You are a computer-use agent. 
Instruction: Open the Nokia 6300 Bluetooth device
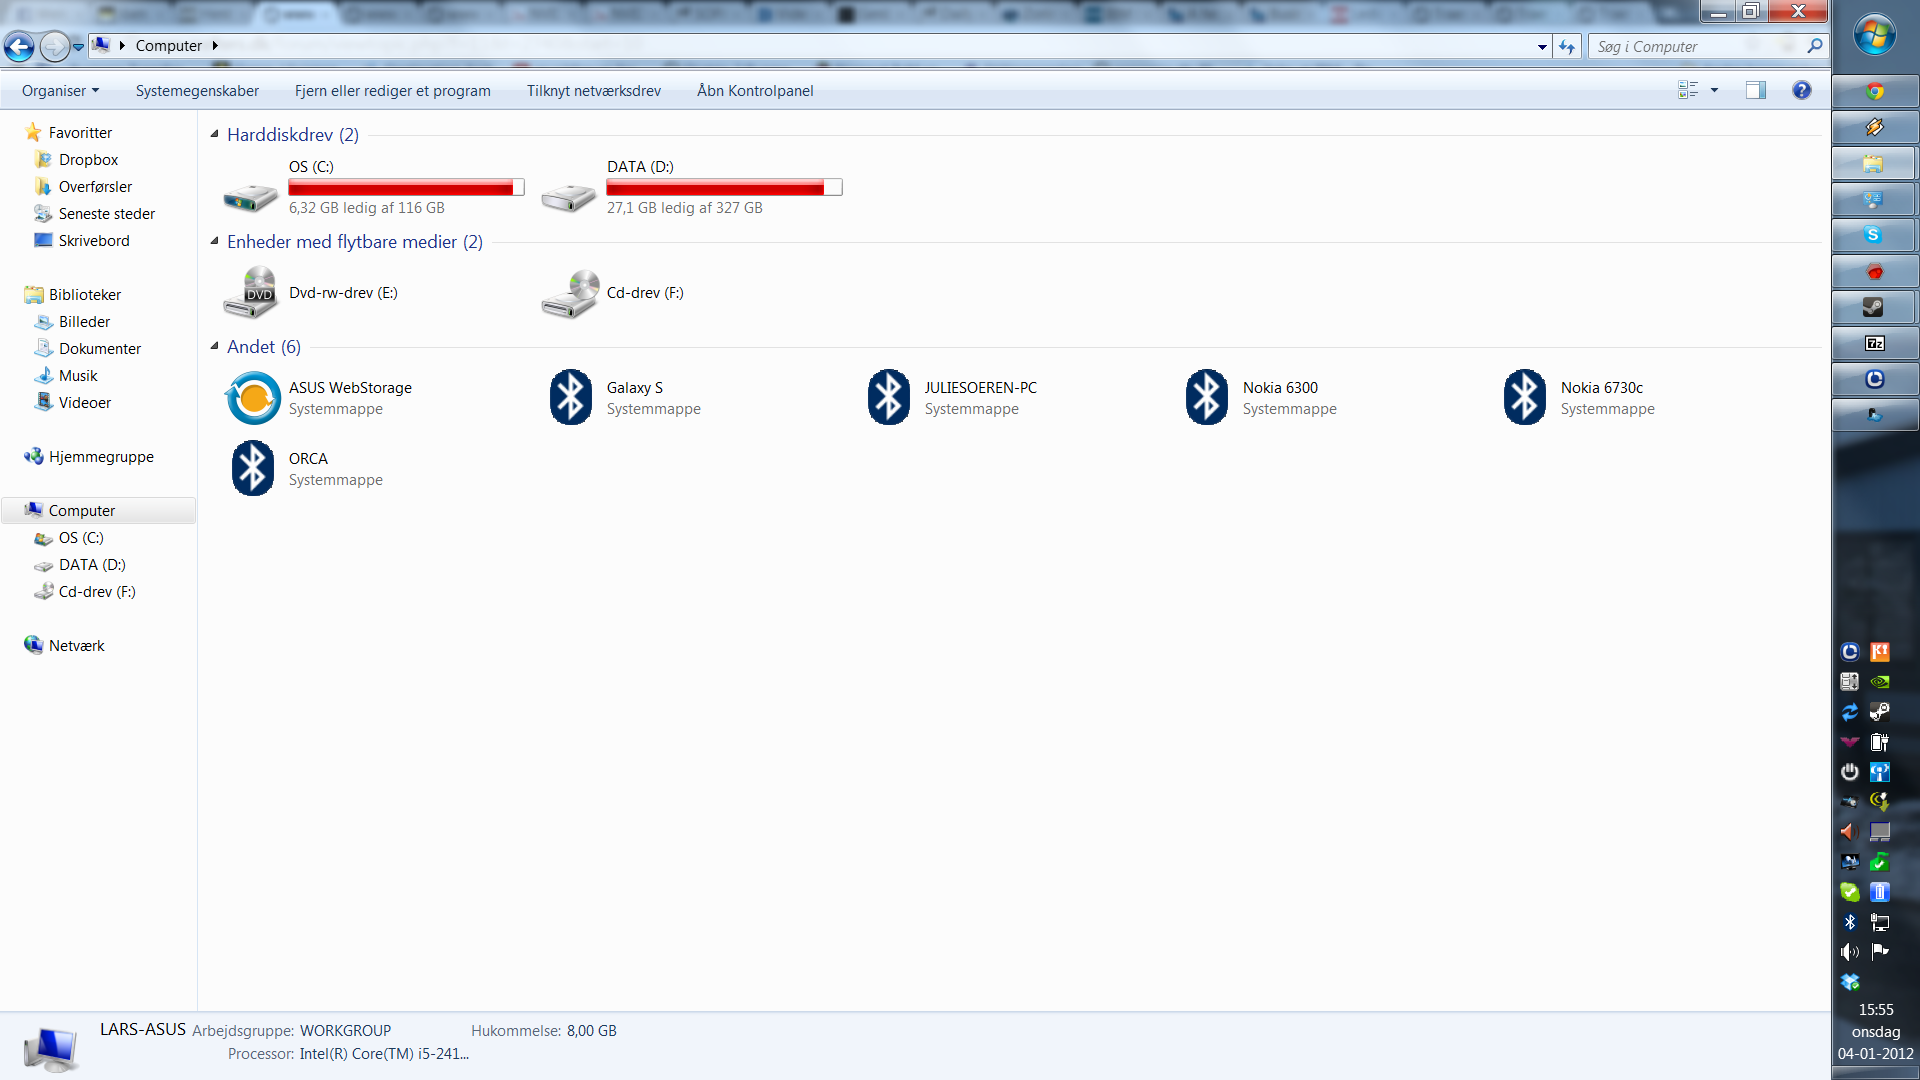click(x=1207, y=398)
